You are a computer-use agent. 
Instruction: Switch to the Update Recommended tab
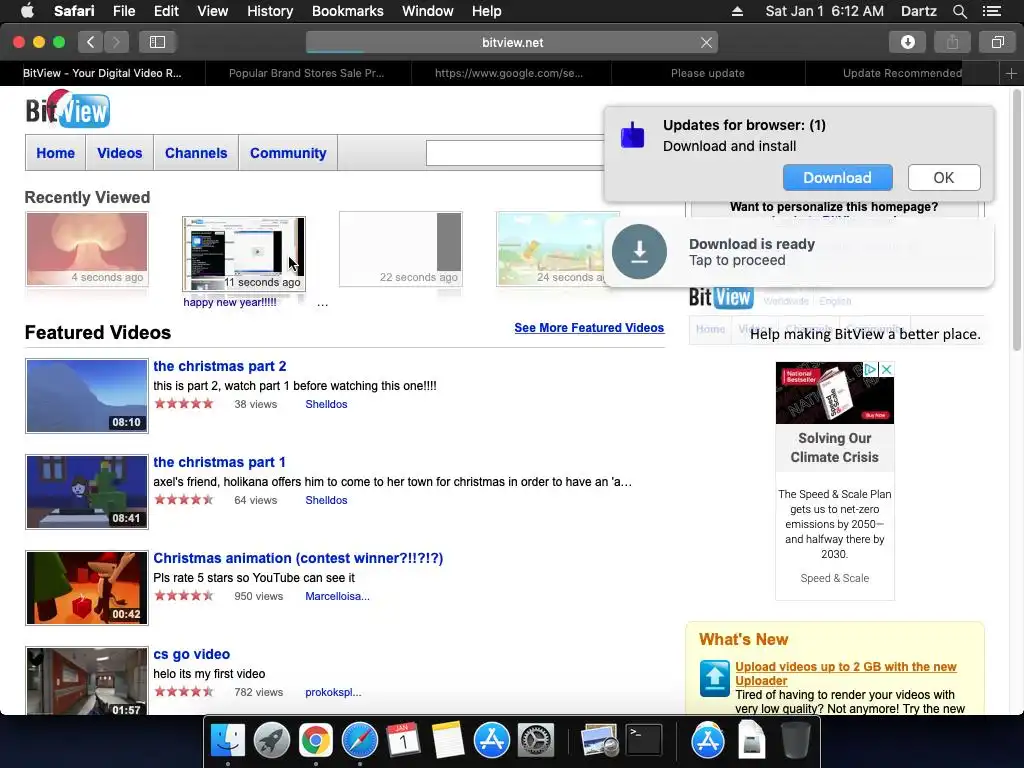pyautogui.click(x=902, y=73)
